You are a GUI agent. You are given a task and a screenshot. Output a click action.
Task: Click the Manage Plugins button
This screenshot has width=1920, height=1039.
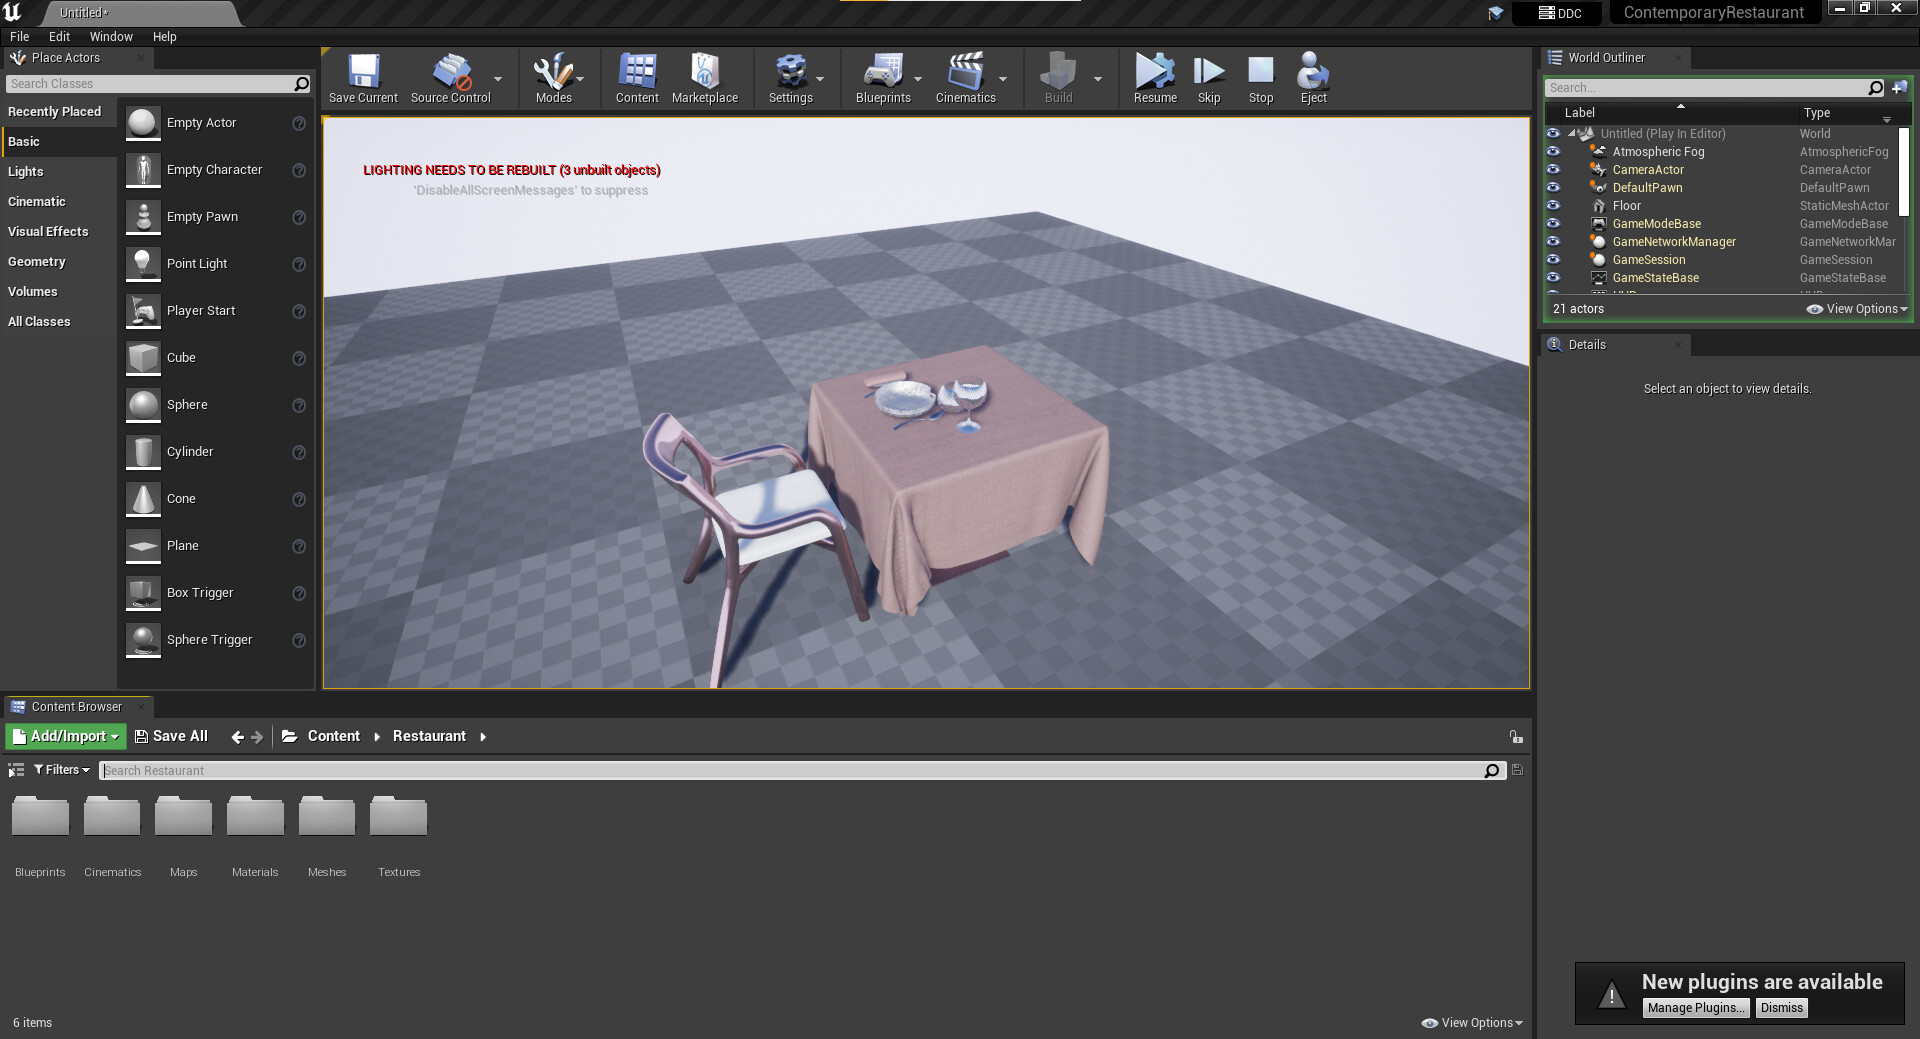(1696, 1007)
